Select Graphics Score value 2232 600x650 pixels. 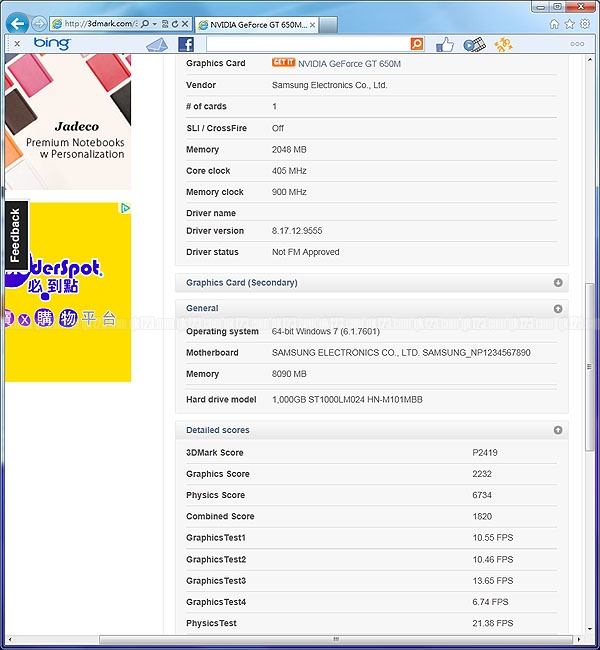coord(482,474)
